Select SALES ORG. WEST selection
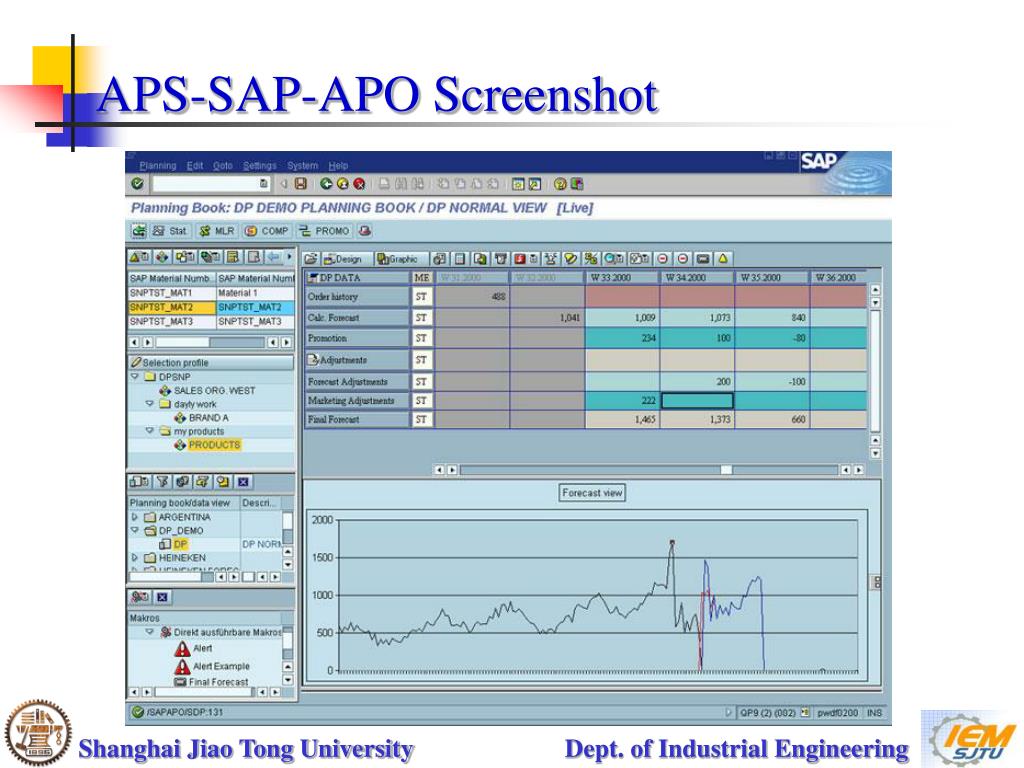This screenshot has height=768, width=1024. tap(214, 391)
